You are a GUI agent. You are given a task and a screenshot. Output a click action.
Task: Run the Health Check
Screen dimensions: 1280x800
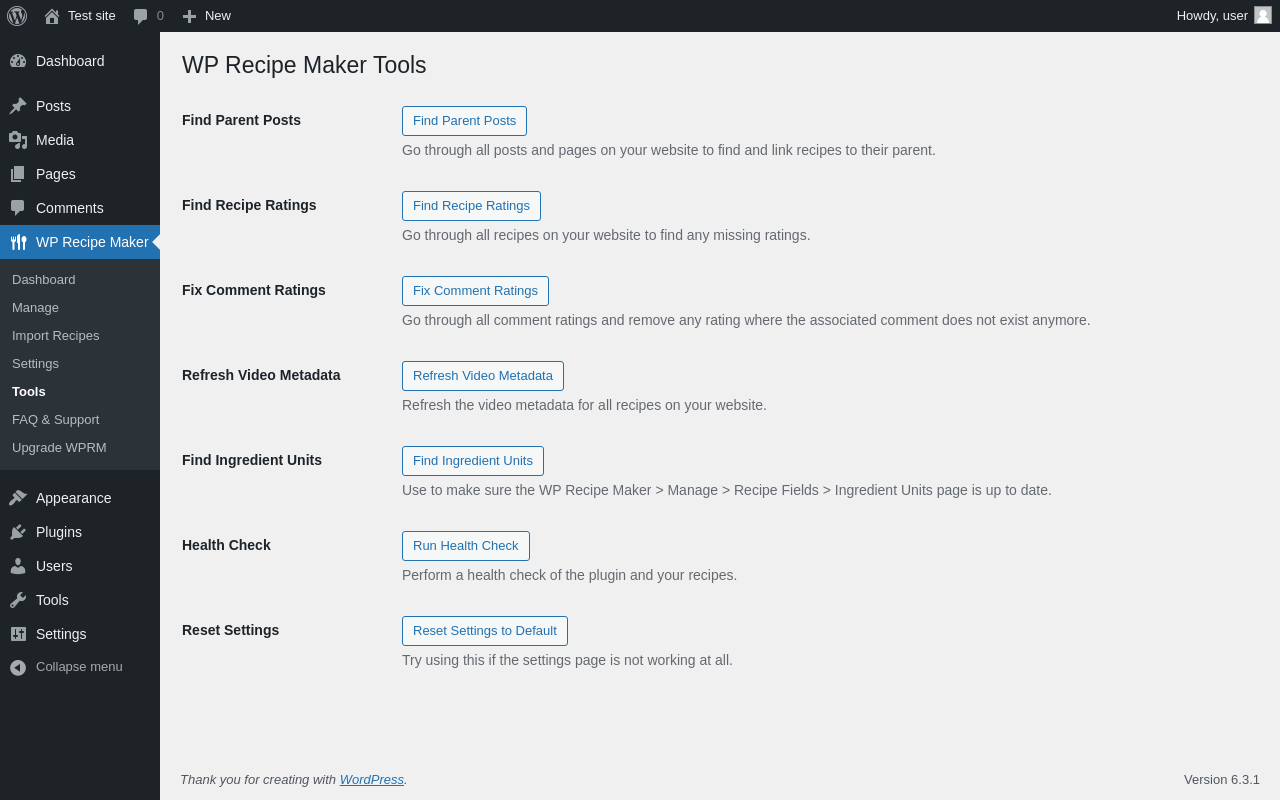[466, 546]
